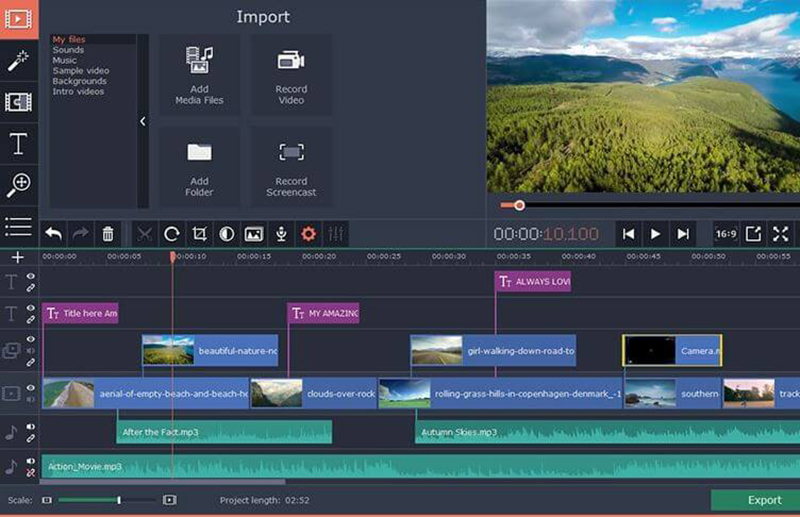Open clip properties gear icon
The width and height of the screenshot is (800, 517).
pos(309,234)
